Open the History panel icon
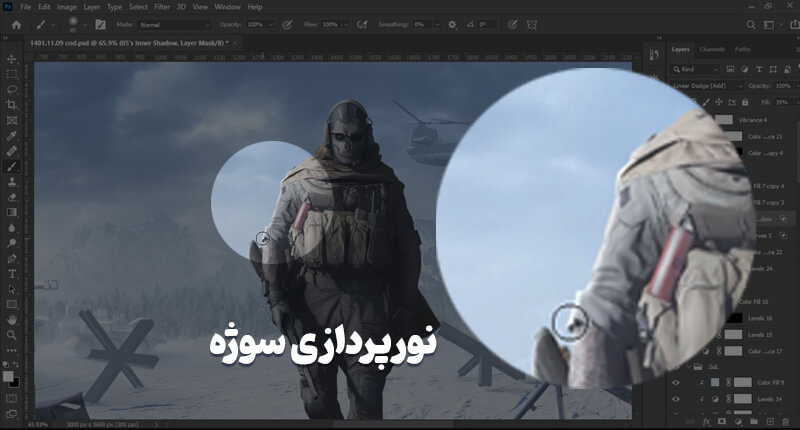 pyautogui.click(x=654, y=55)
